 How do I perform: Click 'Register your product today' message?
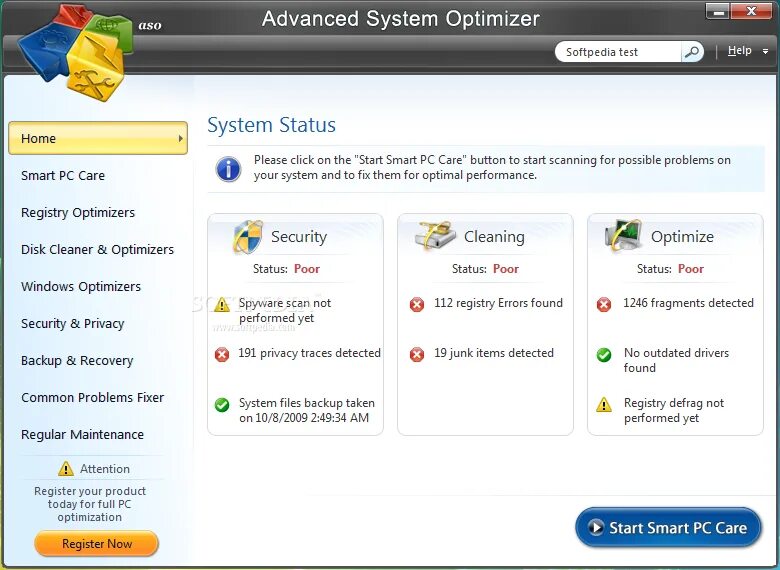coord(90,504)
